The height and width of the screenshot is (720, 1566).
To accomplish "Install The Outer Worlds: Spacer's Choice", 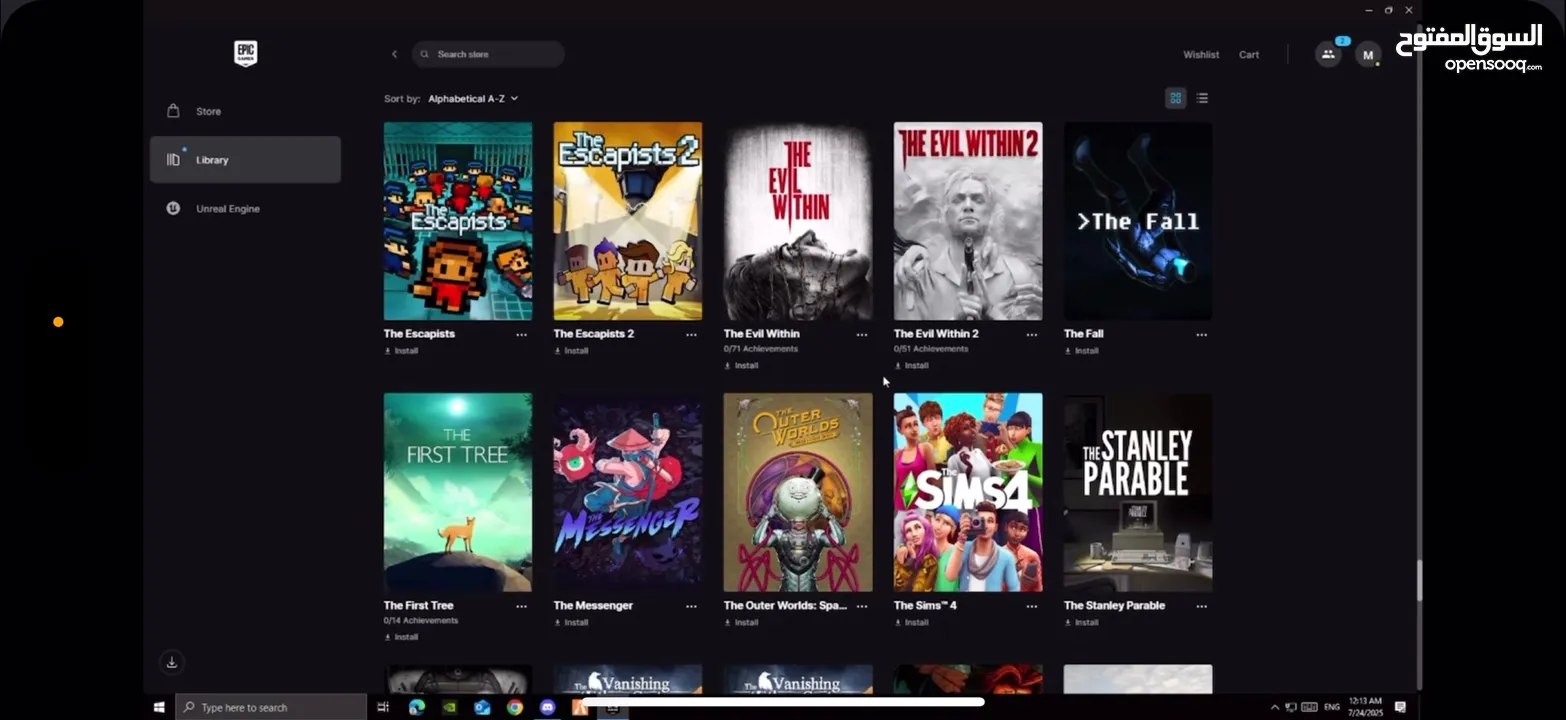I will pyautogui.click(x=741, y=622).
